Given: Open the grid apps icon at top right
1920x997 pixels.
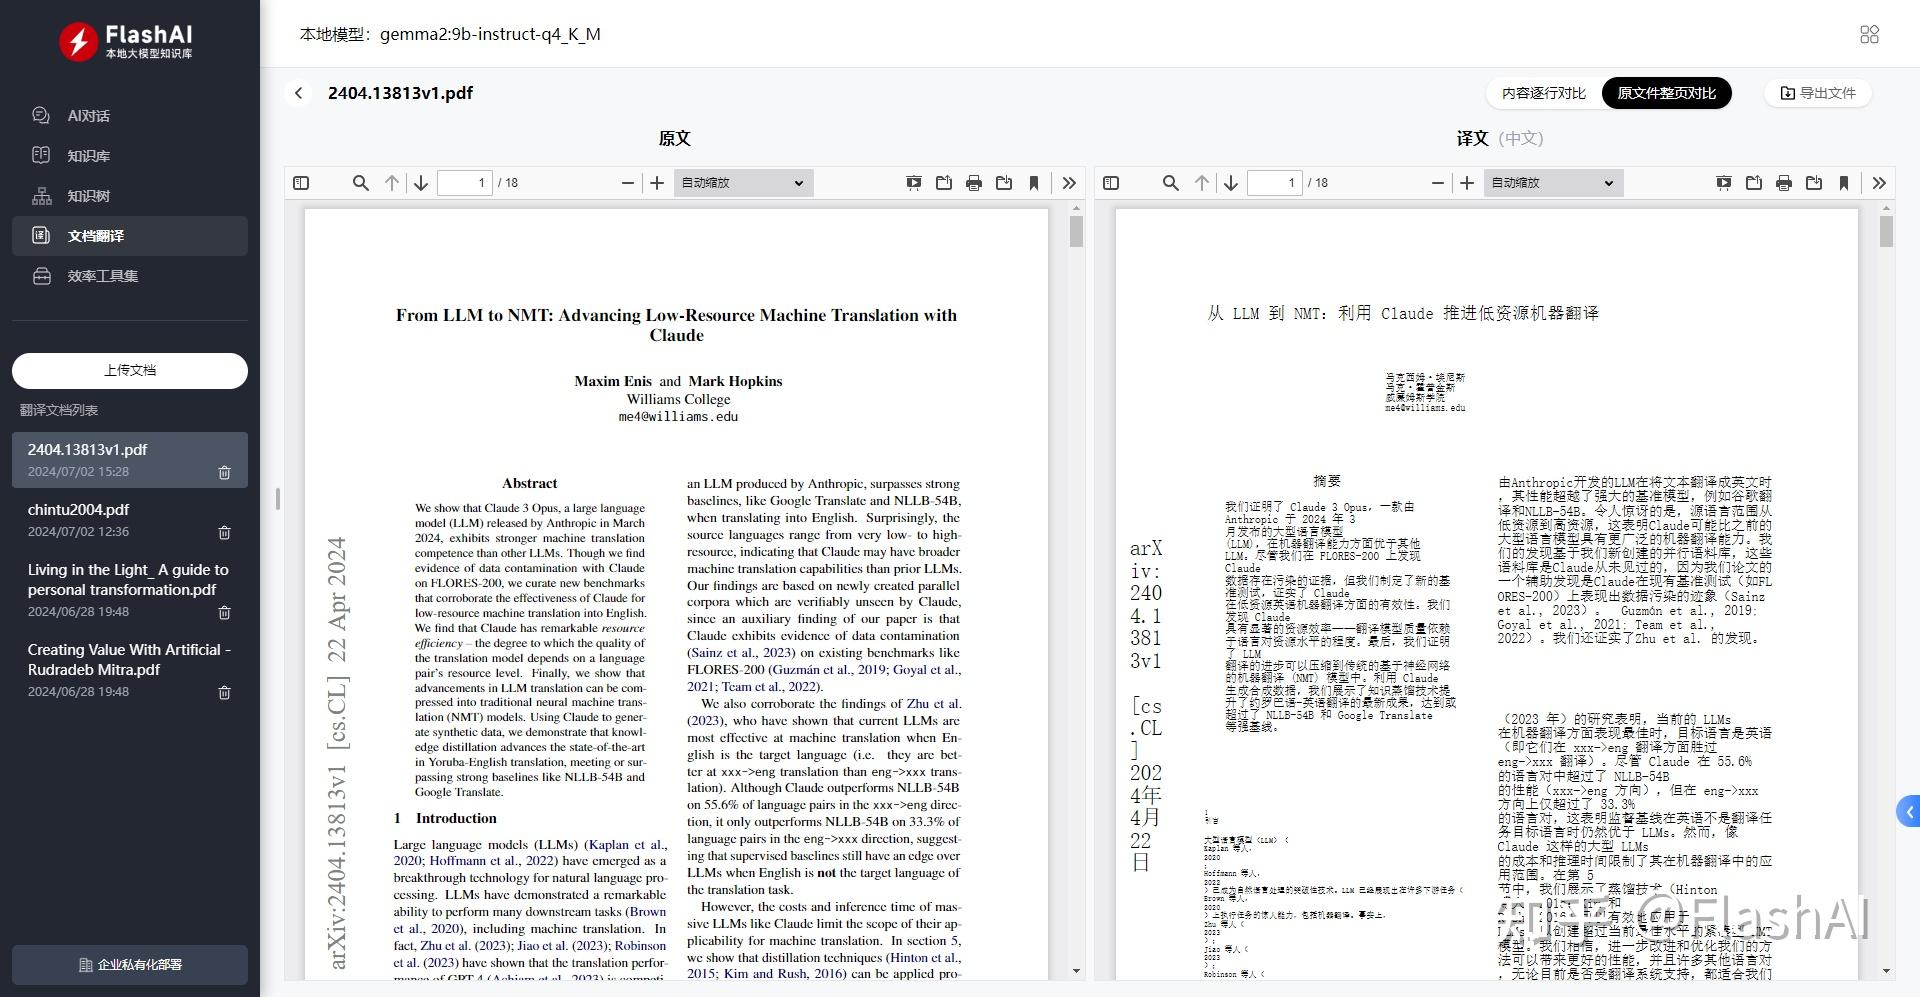Looking at the screenshot, I should click(x=1869, y=34).
